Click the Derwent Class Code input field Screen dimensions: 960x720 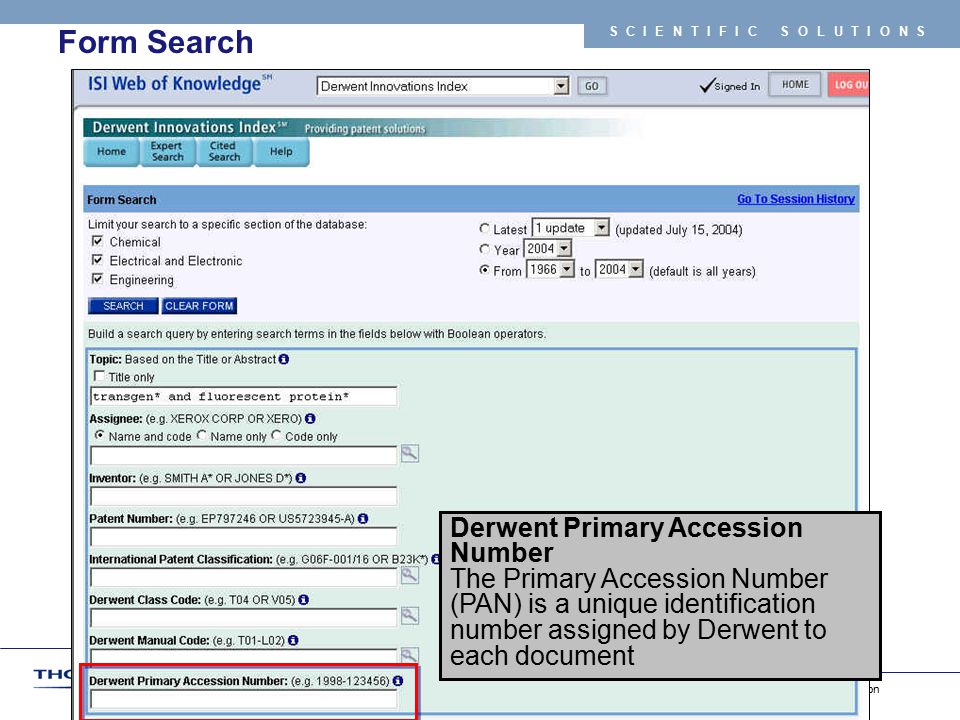[244, 617]
